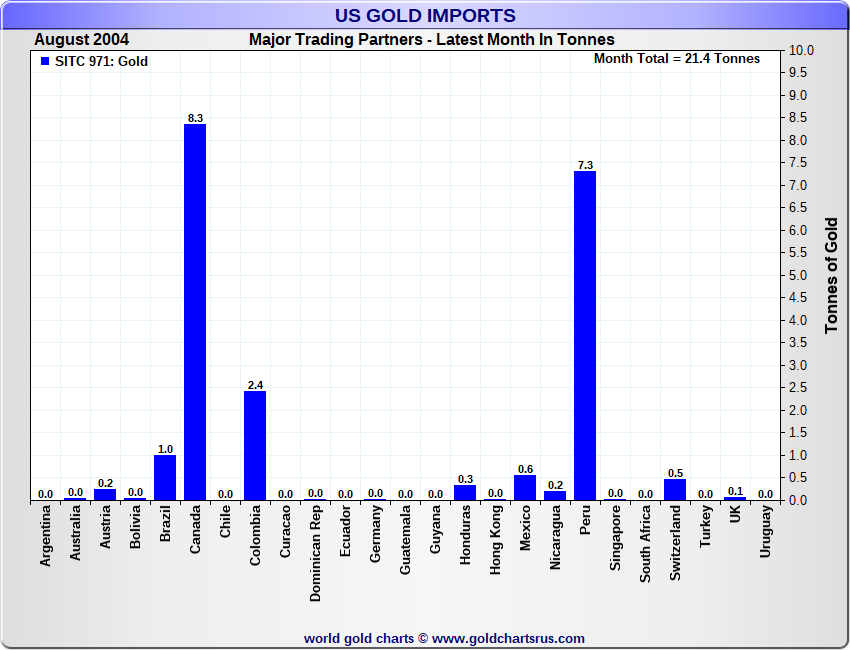The image size is (850, 650).
Task: Click the Tonnes of Gold axis title
Action: (832, 275)
